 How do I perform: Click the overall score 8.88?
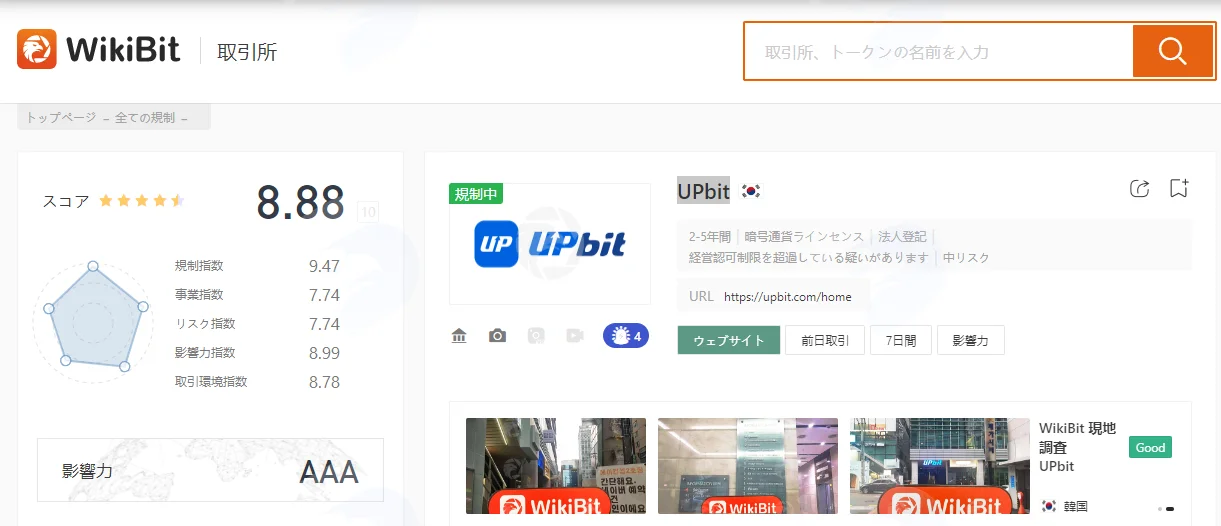point(301,202)
